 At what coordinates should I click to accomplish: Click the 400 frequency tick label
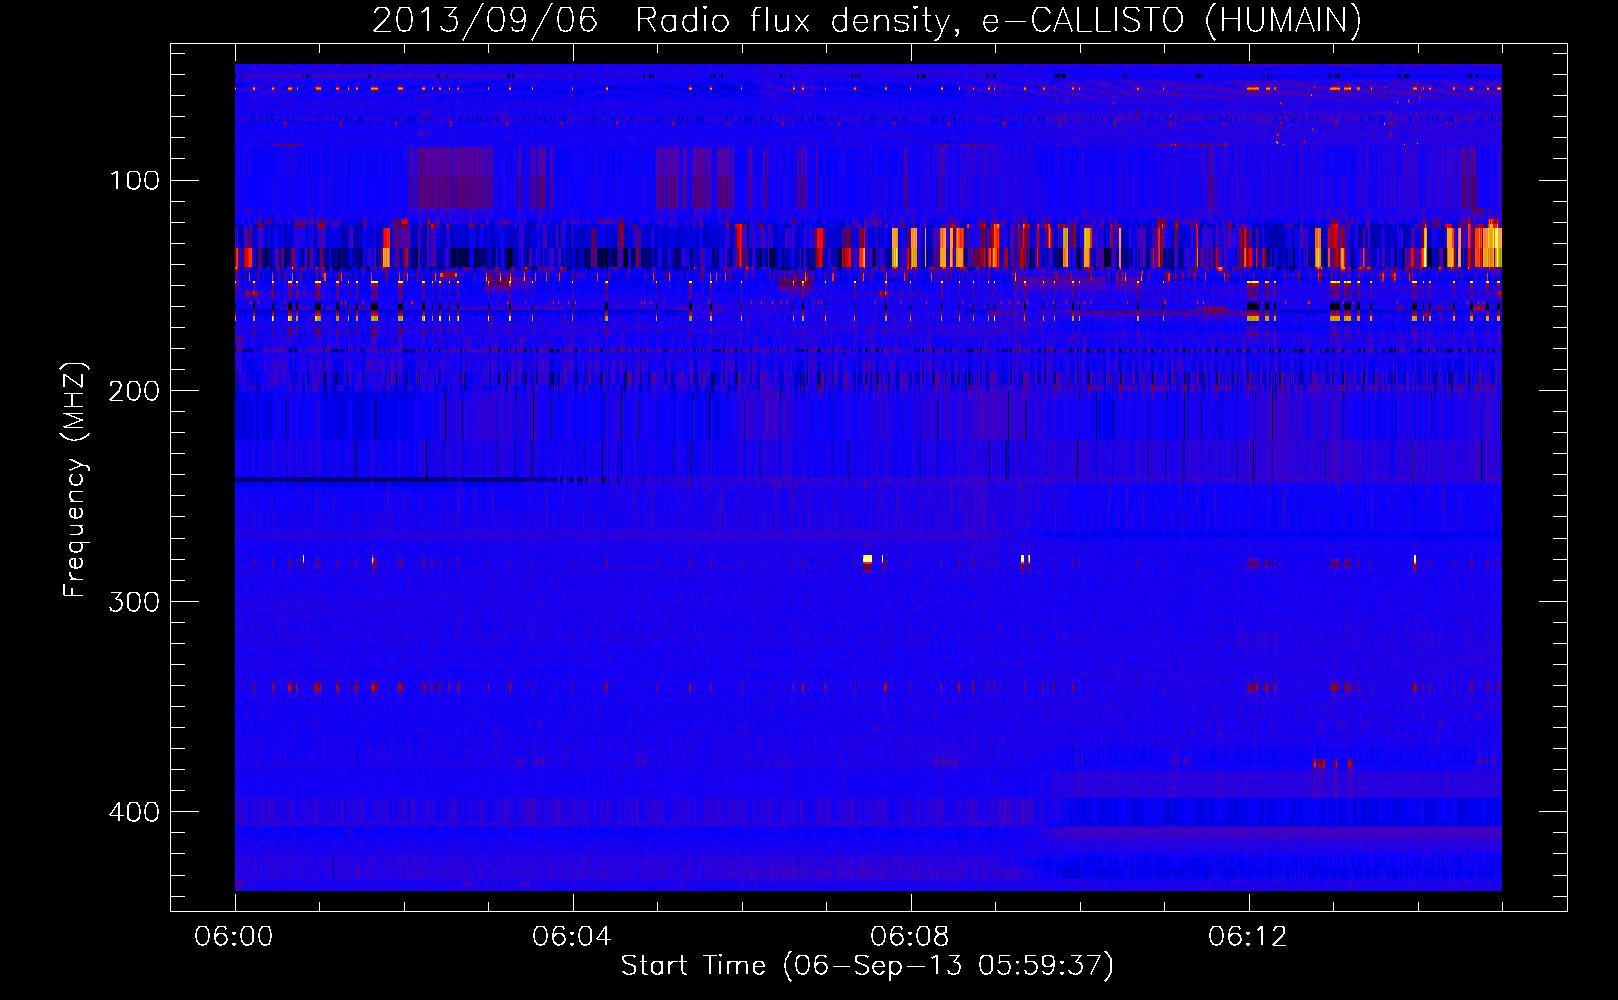[x=134, y=811]
